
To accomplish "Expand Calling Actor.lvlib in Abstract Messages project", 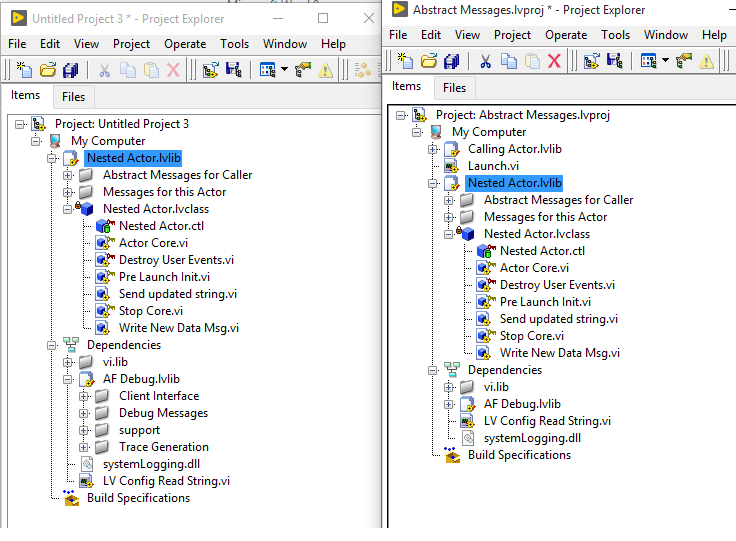I will pos(433,150).
